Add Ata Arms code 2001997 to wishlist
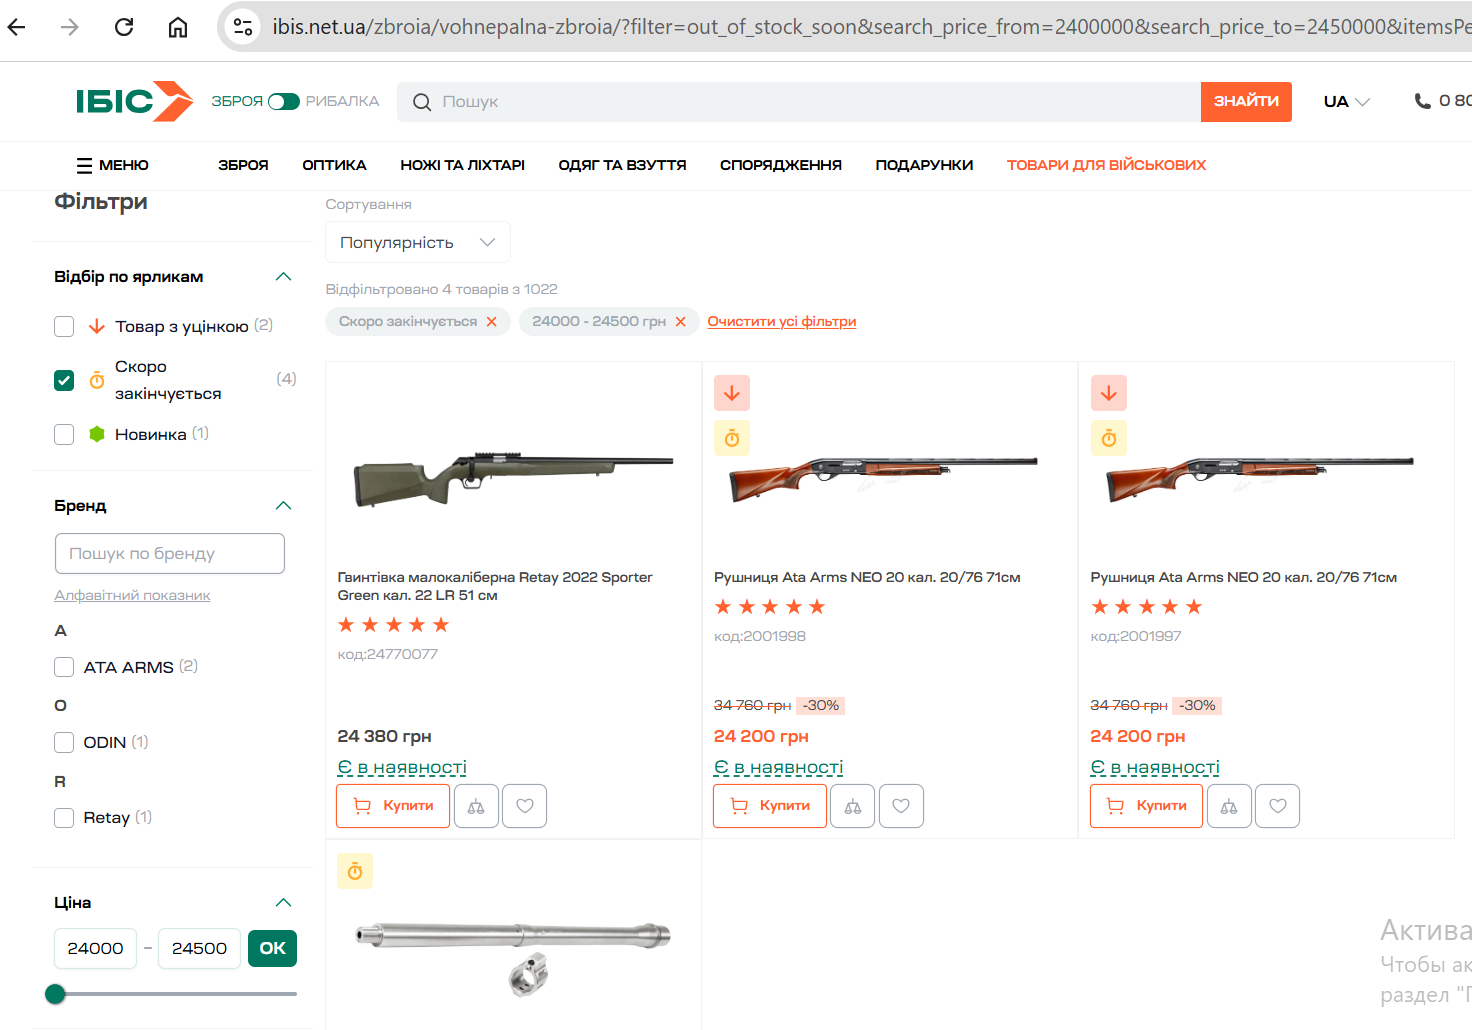 click(x=1278, y=806)
